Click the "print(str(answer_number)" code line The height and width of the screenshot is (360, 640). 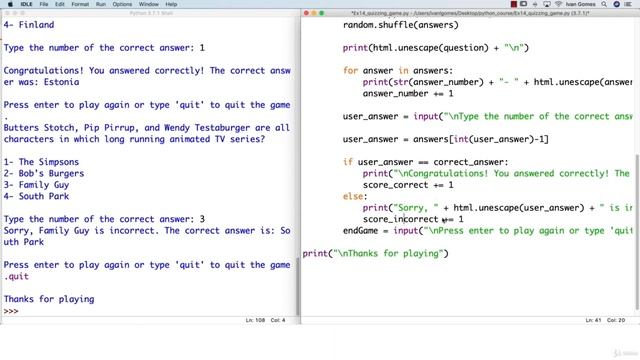coord(498,82)
